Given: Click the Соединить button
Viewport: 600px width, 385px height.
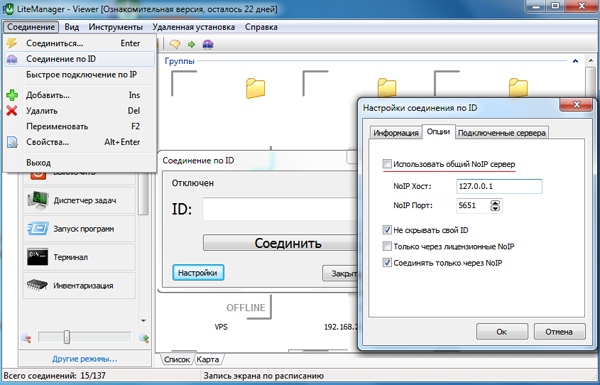Looking at the screenshot, I should (280, 243).
